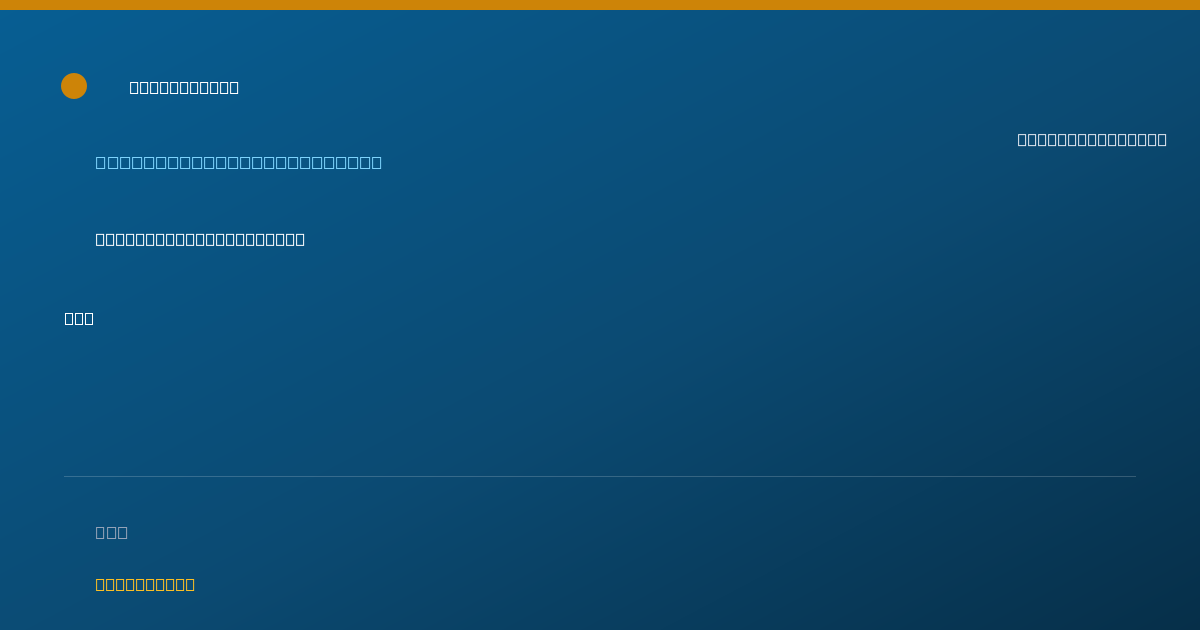Select the white text in the upper-right corner
The image size is (1200, 630).
click(1092, 139)
